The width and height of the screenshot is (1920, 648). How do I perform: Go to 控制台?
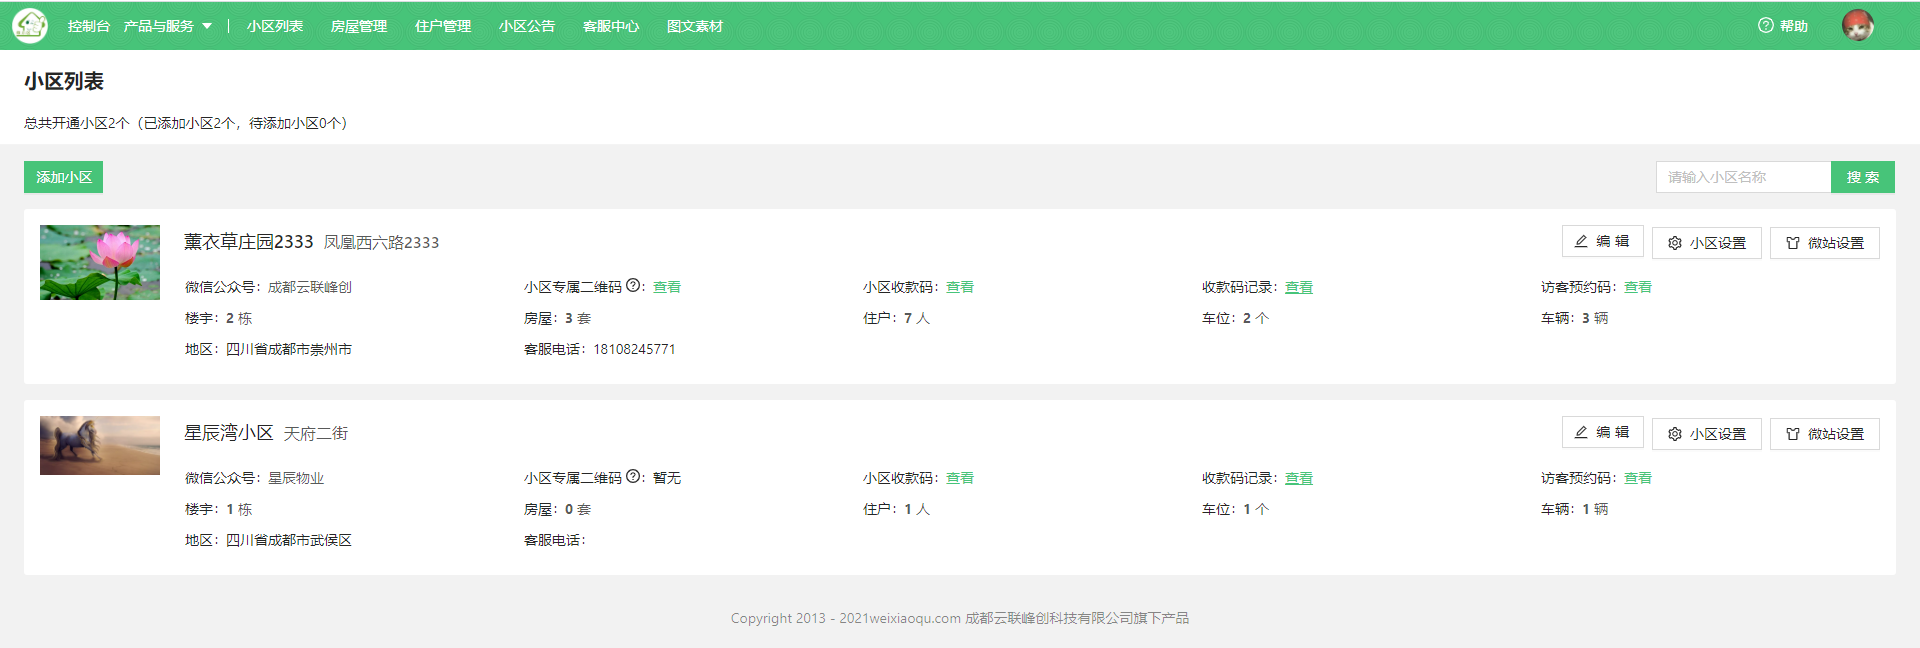pyautogui.click(x=89, y=26)
